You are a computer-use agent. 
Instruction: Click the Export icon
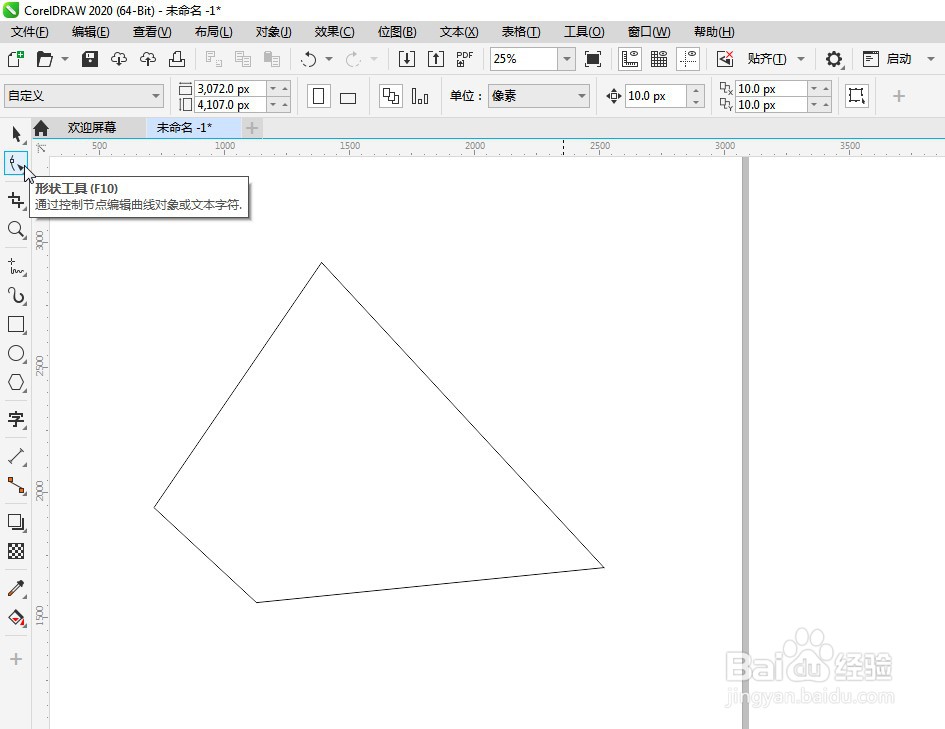(x=436, y=58)
